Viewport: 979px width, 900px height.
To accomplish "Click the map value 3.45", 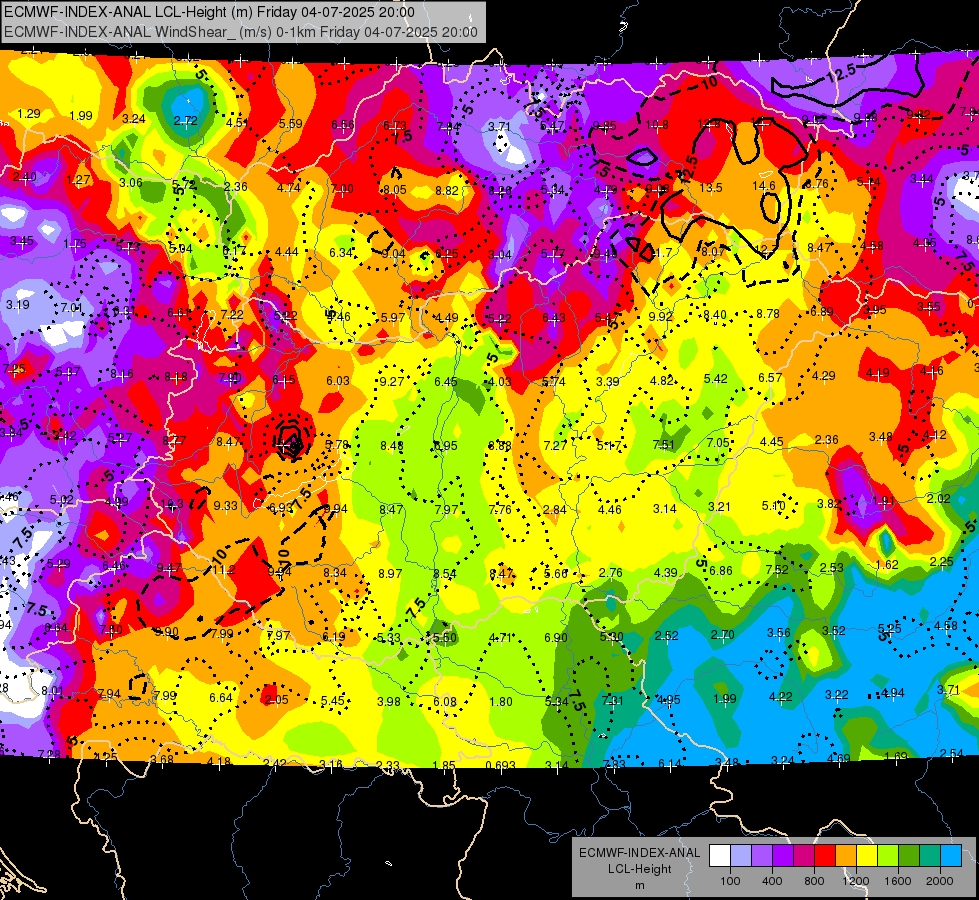I will (x=22, y=240).
